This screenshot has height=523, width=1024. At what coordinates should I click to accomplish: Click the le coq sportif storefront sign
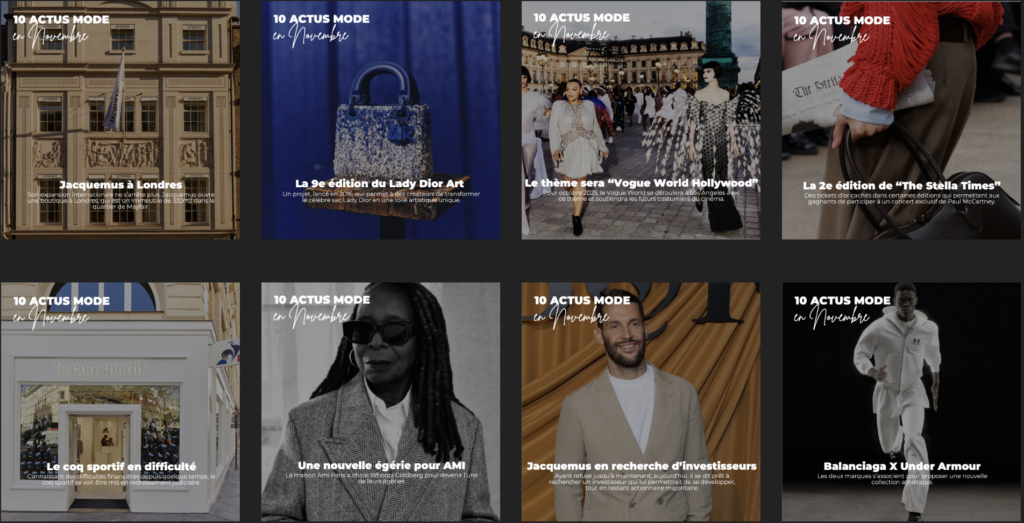click(x=99, y=369)
